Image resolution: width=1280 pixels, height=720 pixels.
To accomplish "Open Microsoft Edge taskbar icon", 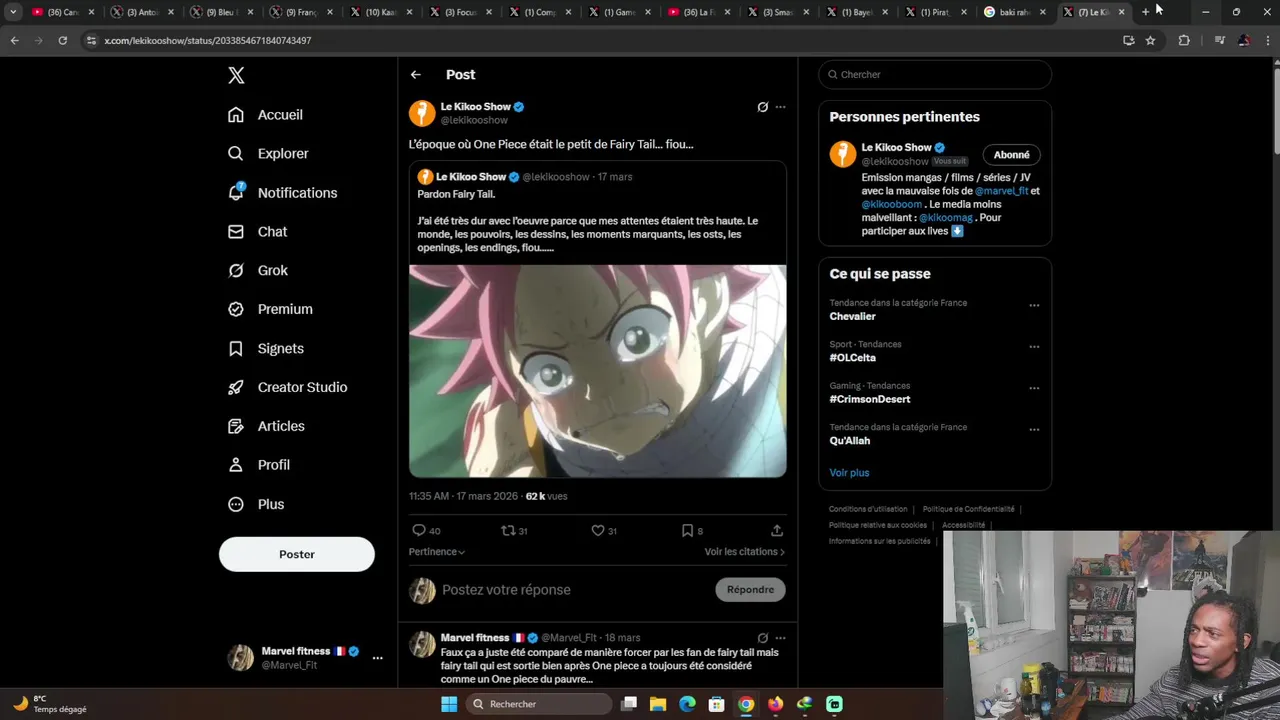I will [687, 704].
